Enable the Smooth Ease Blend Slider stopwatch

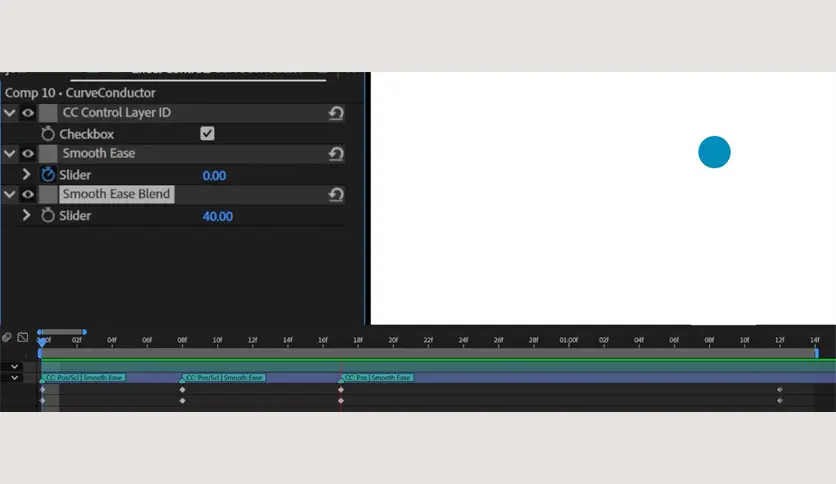point(48,215)
